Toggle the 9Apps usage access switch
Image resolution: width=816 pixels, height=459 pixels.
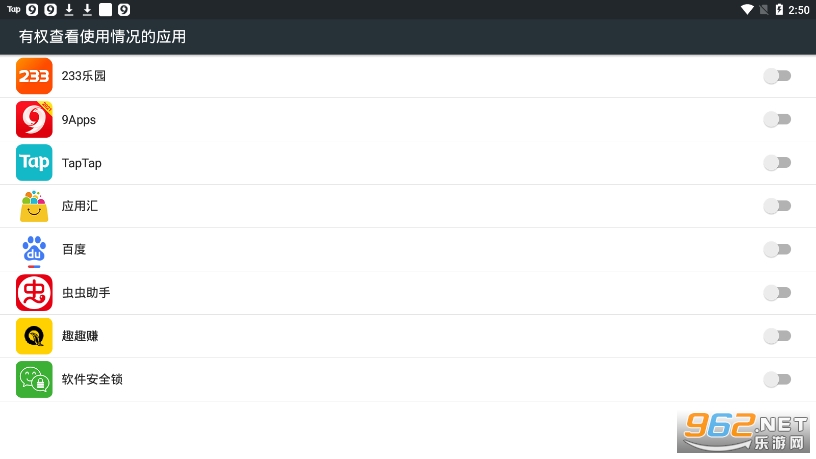coord(777,119)
